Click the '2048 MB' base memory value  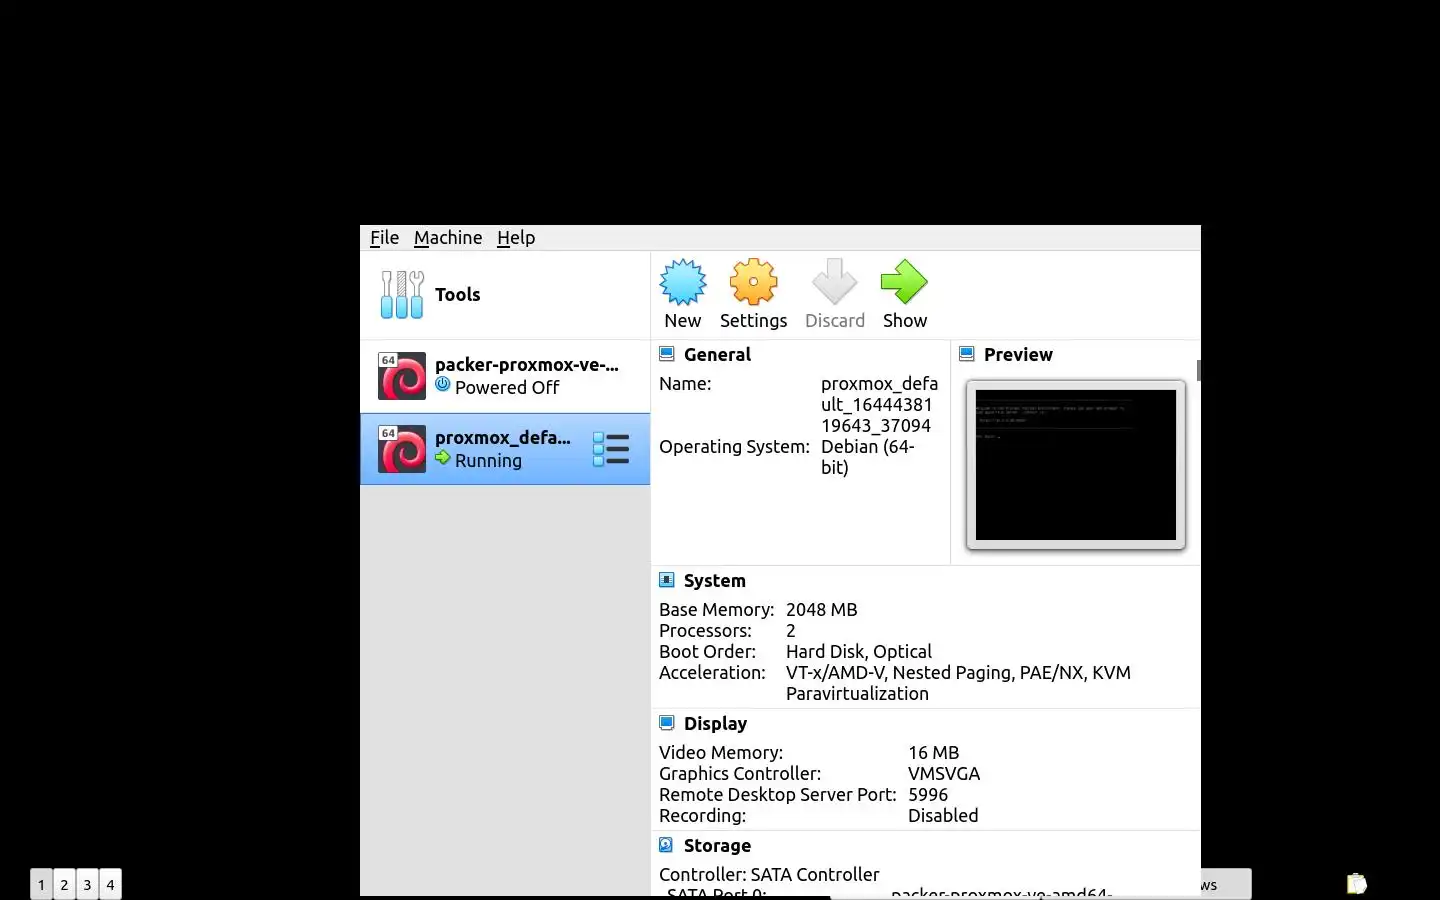tap(821, 610)
